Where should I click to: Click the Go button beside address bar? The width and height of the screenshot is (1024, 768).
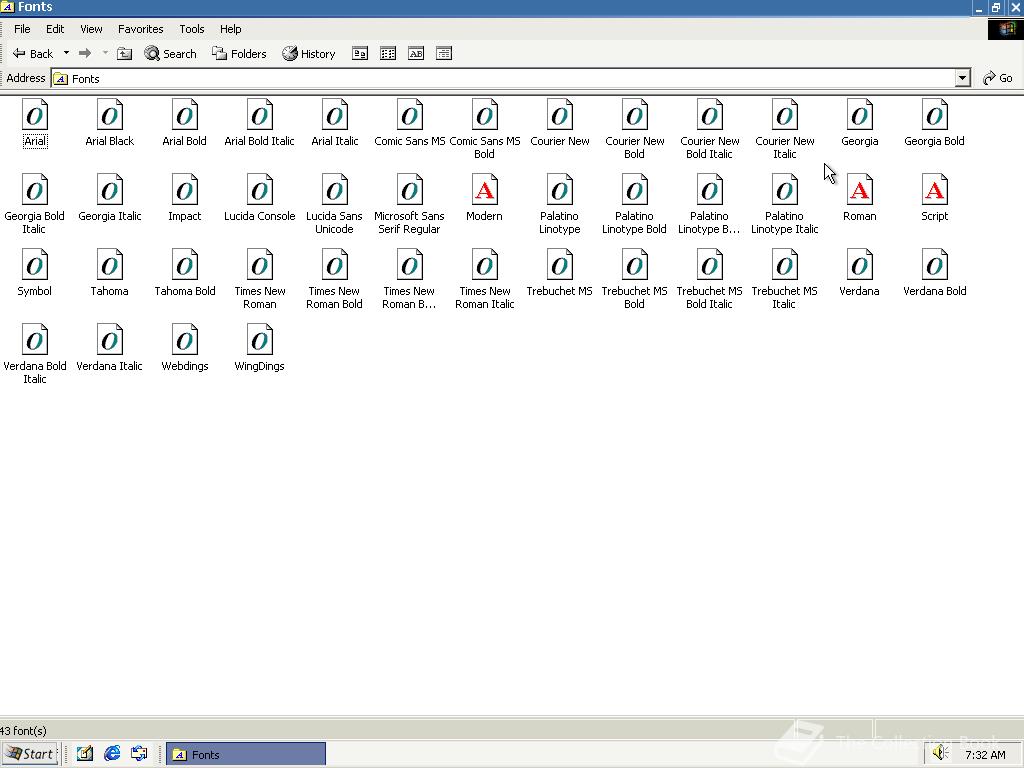coord(998,78)
